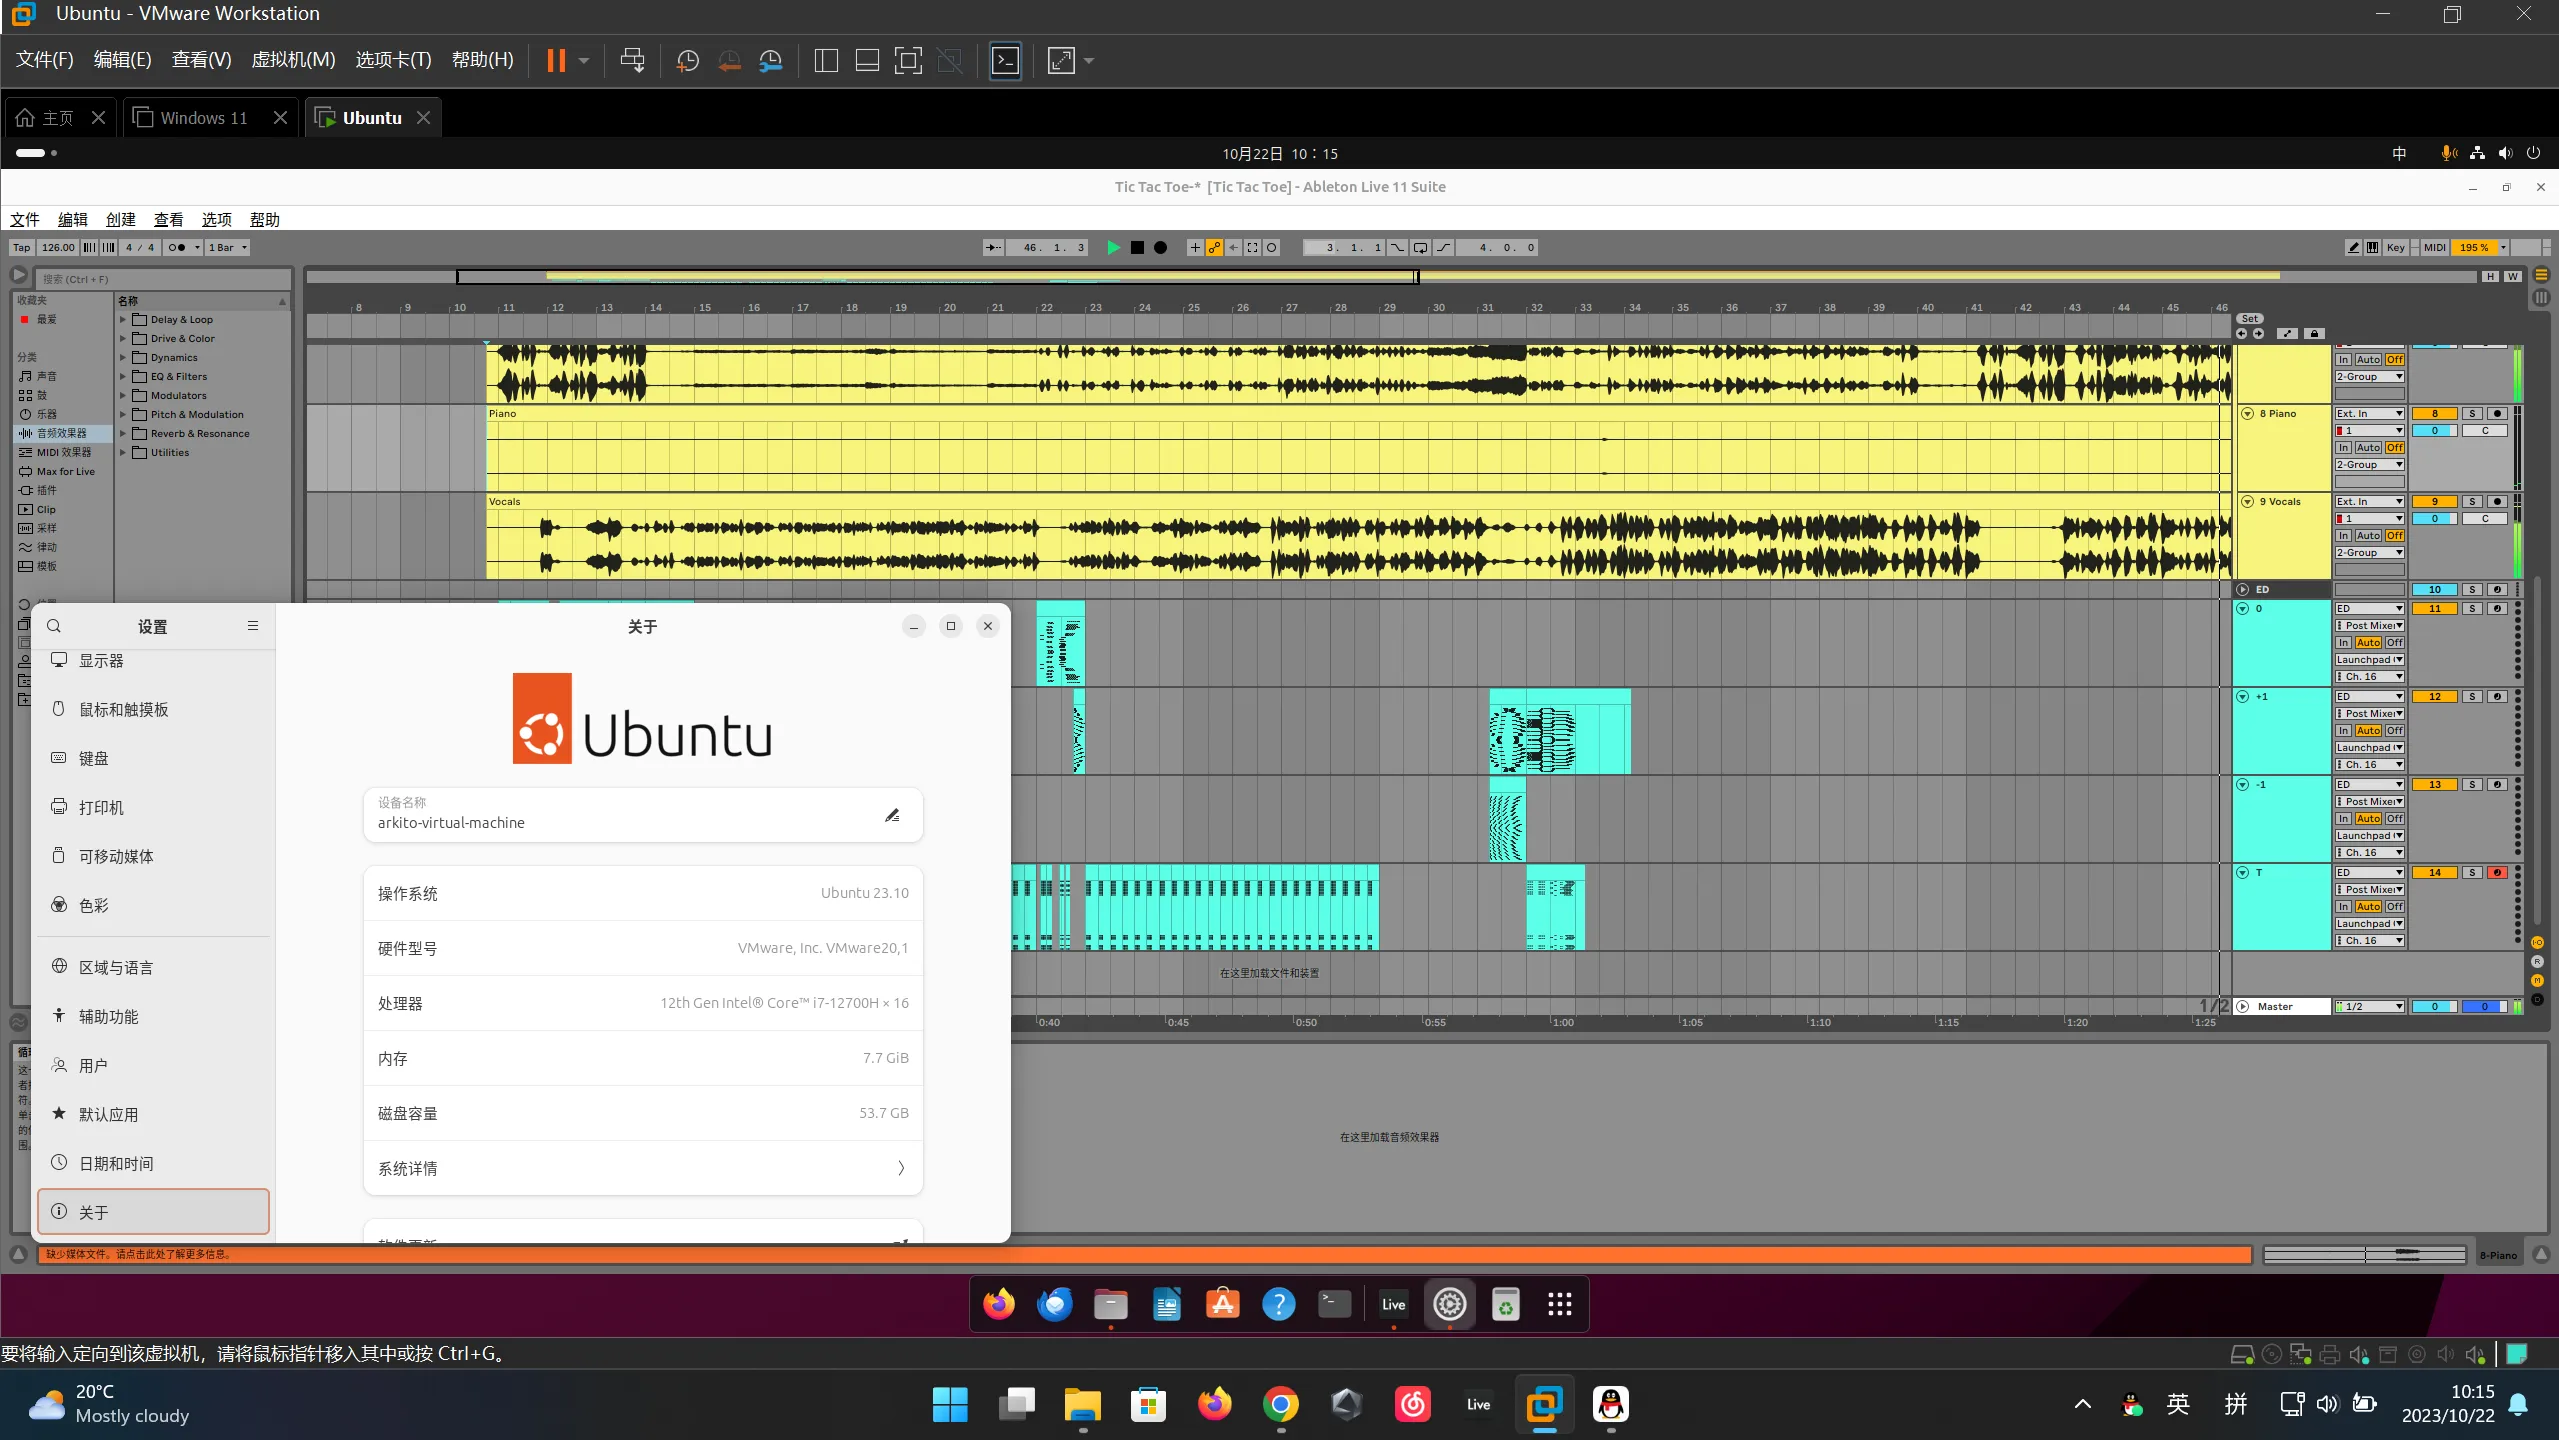Start playback with Ableton's play button
The height and width of the screenshot is (1440, 2559).
[x=1113, y=248]
